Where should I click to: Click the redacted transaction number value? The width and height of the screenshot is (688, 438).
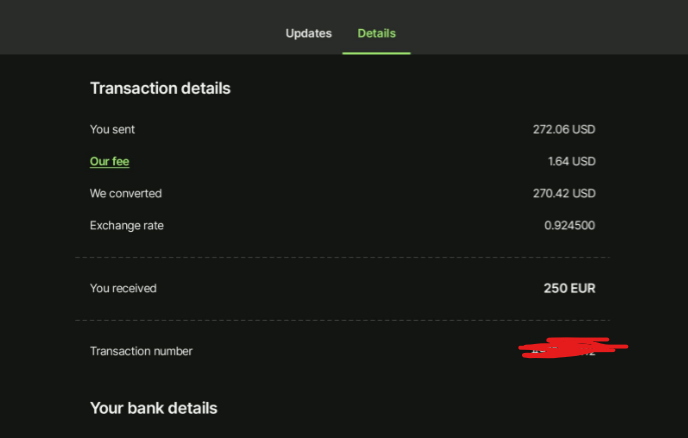point(565,351)
